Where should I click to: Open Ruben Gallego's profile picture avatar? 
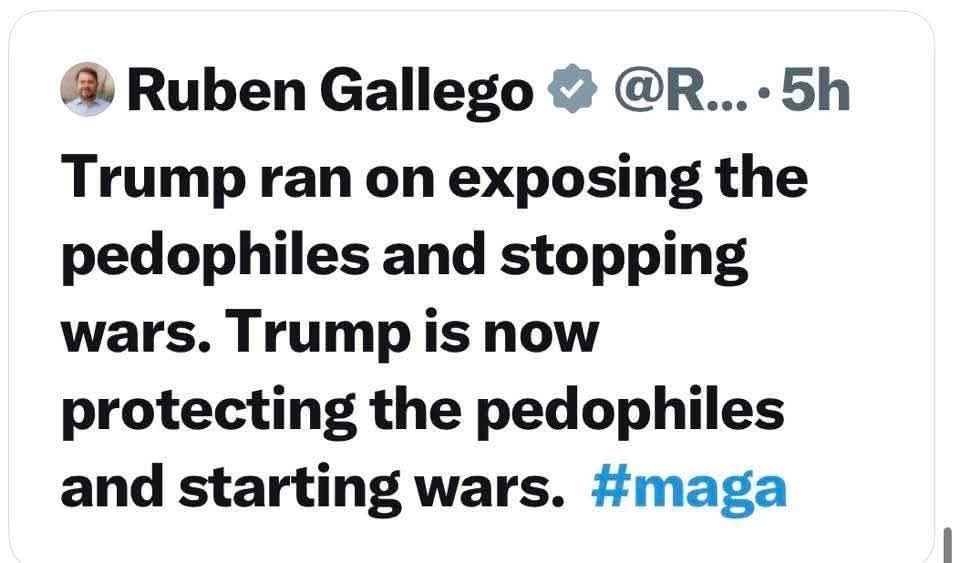point(88,89)
